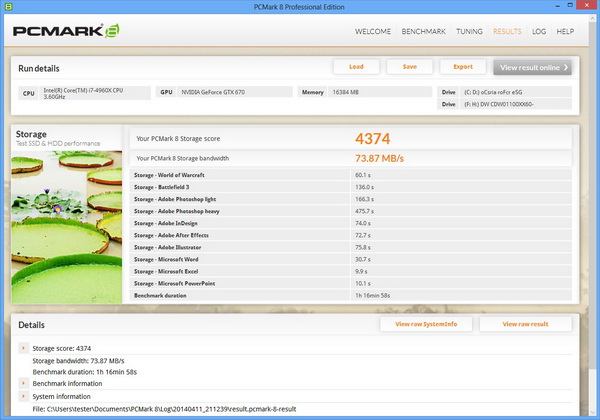600x420 pixels.
Task: Expand System information section
Action: (23, 396)
